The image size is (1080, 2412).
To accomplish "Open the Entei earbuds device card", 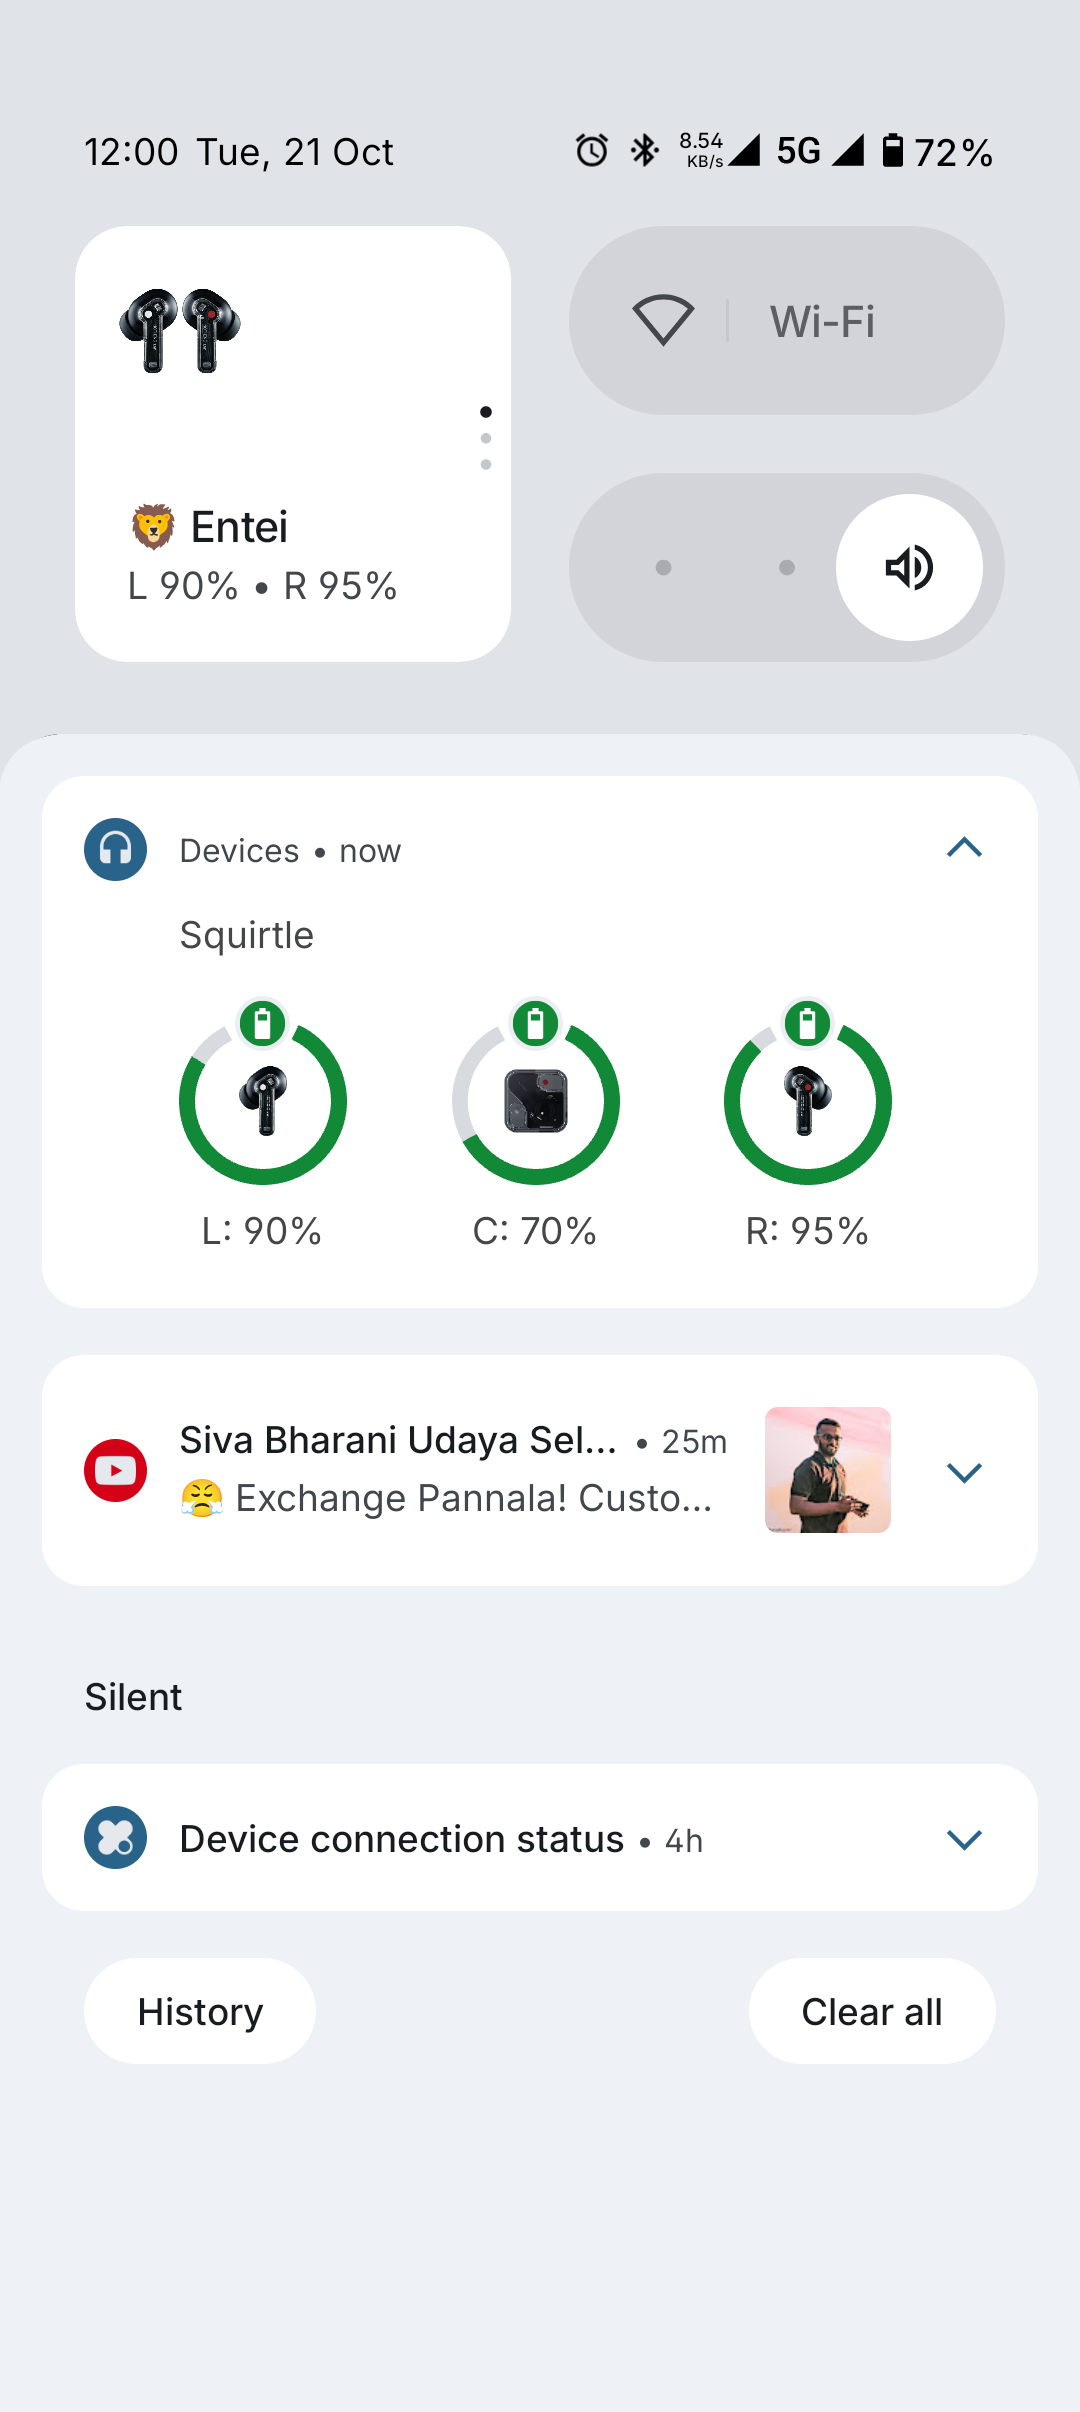I will point(292,444).
